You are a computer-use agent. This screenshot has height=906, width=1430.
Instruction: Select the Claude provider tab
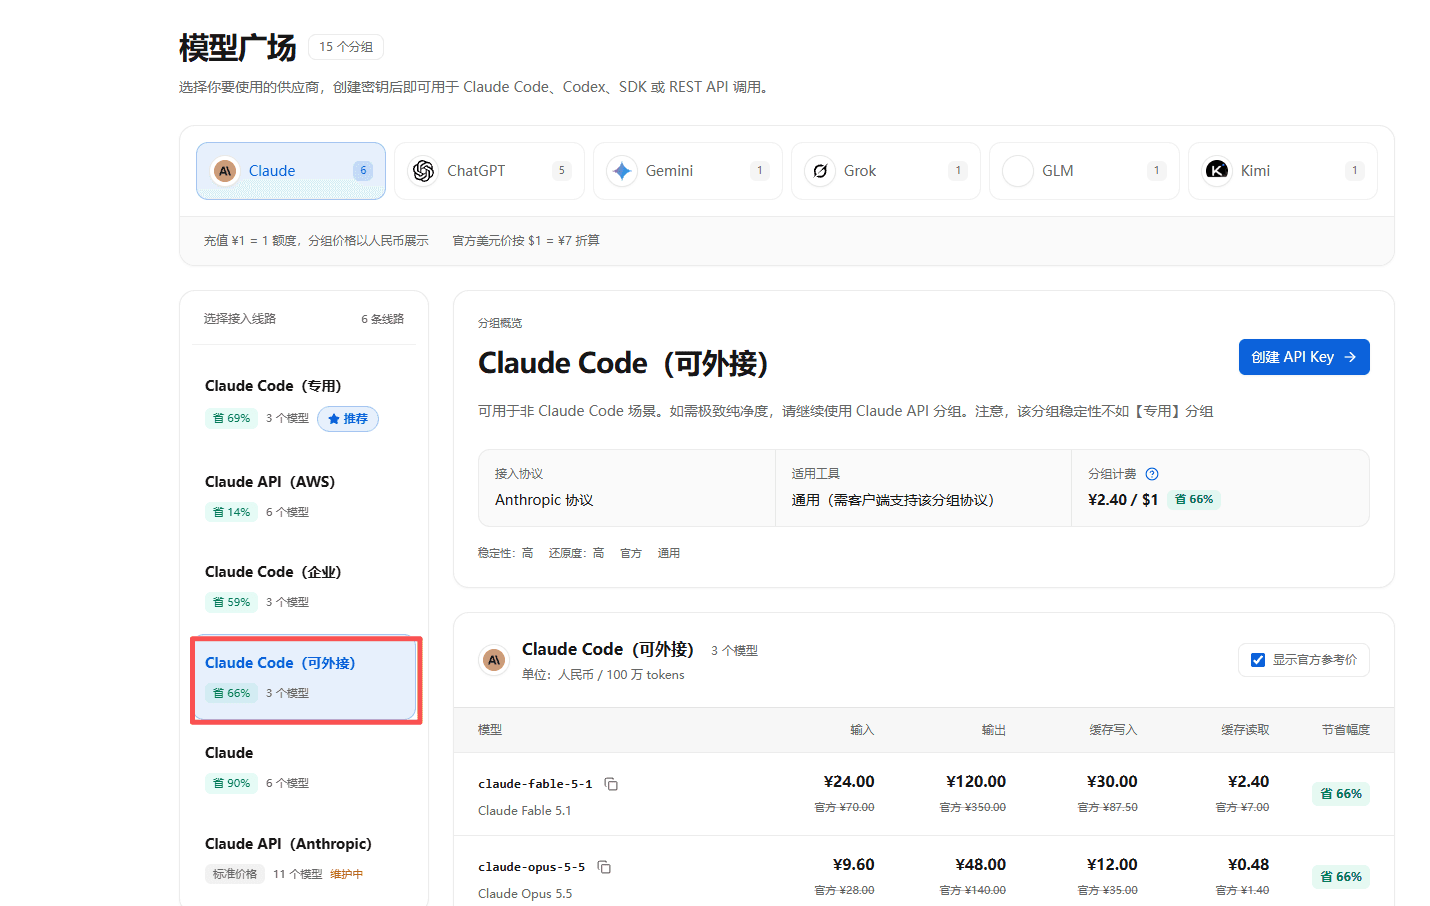(x=291, y=171)
